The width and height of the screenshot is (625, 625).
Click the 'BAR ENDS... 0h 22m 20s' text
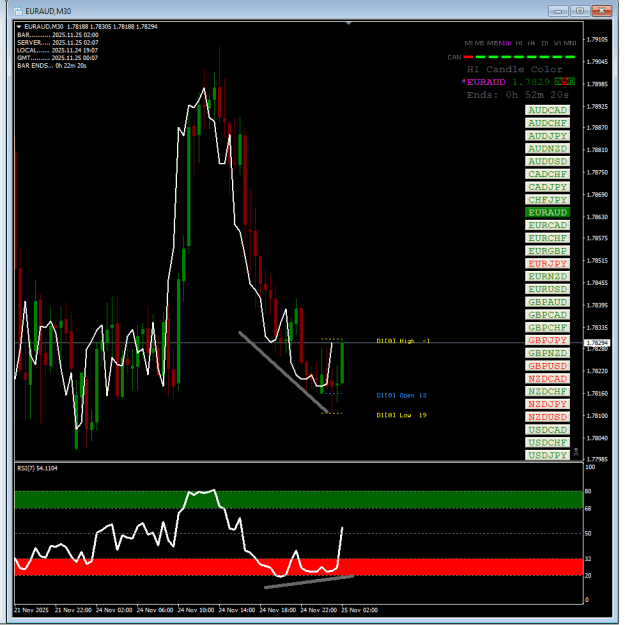[52, 66]
